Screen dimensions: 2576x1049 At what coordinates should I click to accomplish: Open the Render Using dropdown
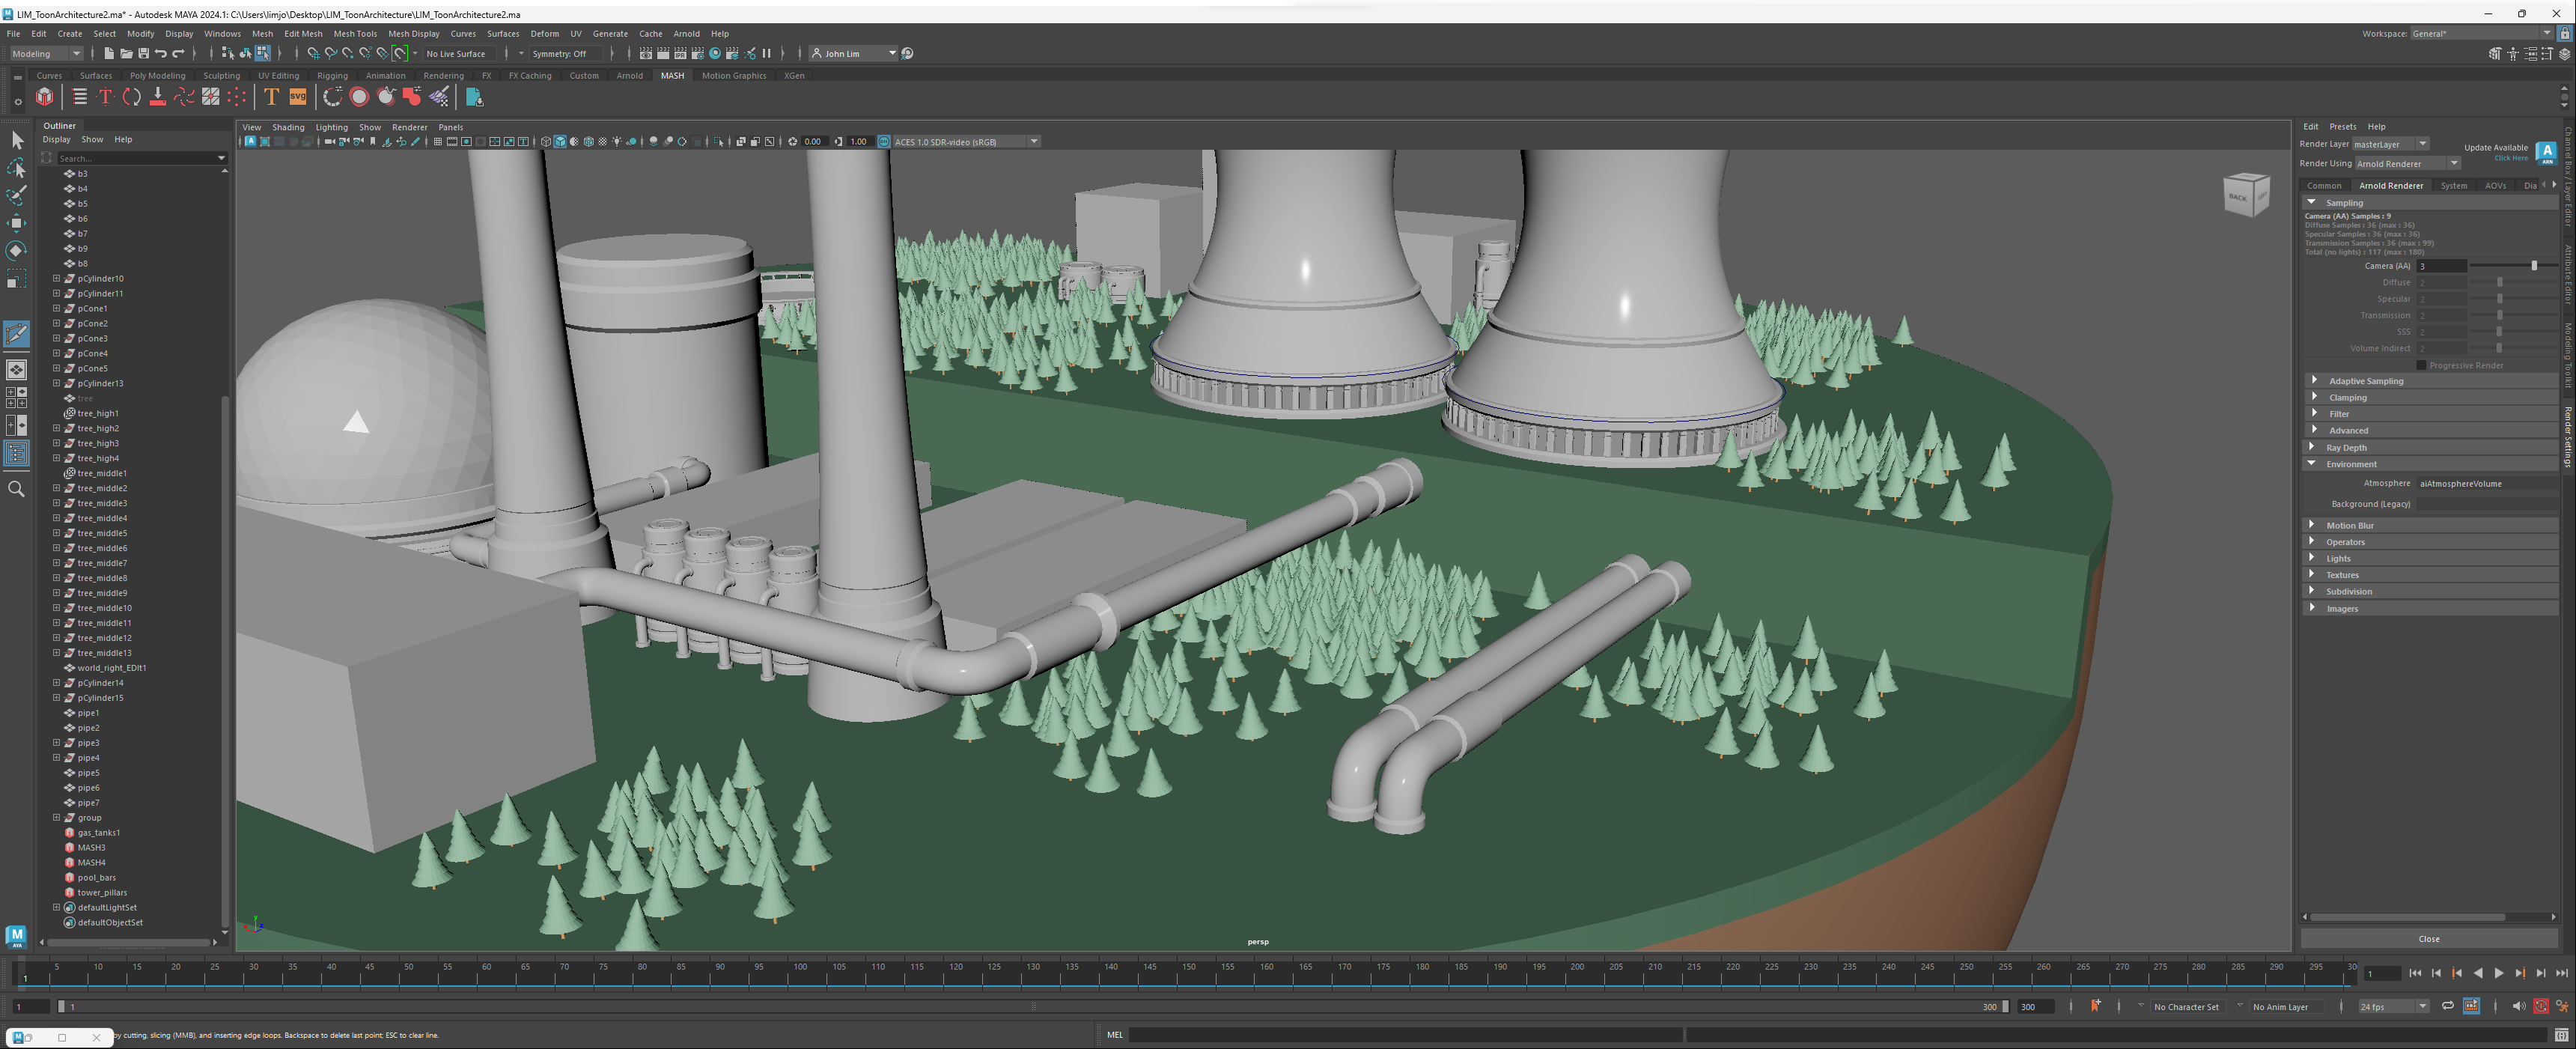point(2407,164)
